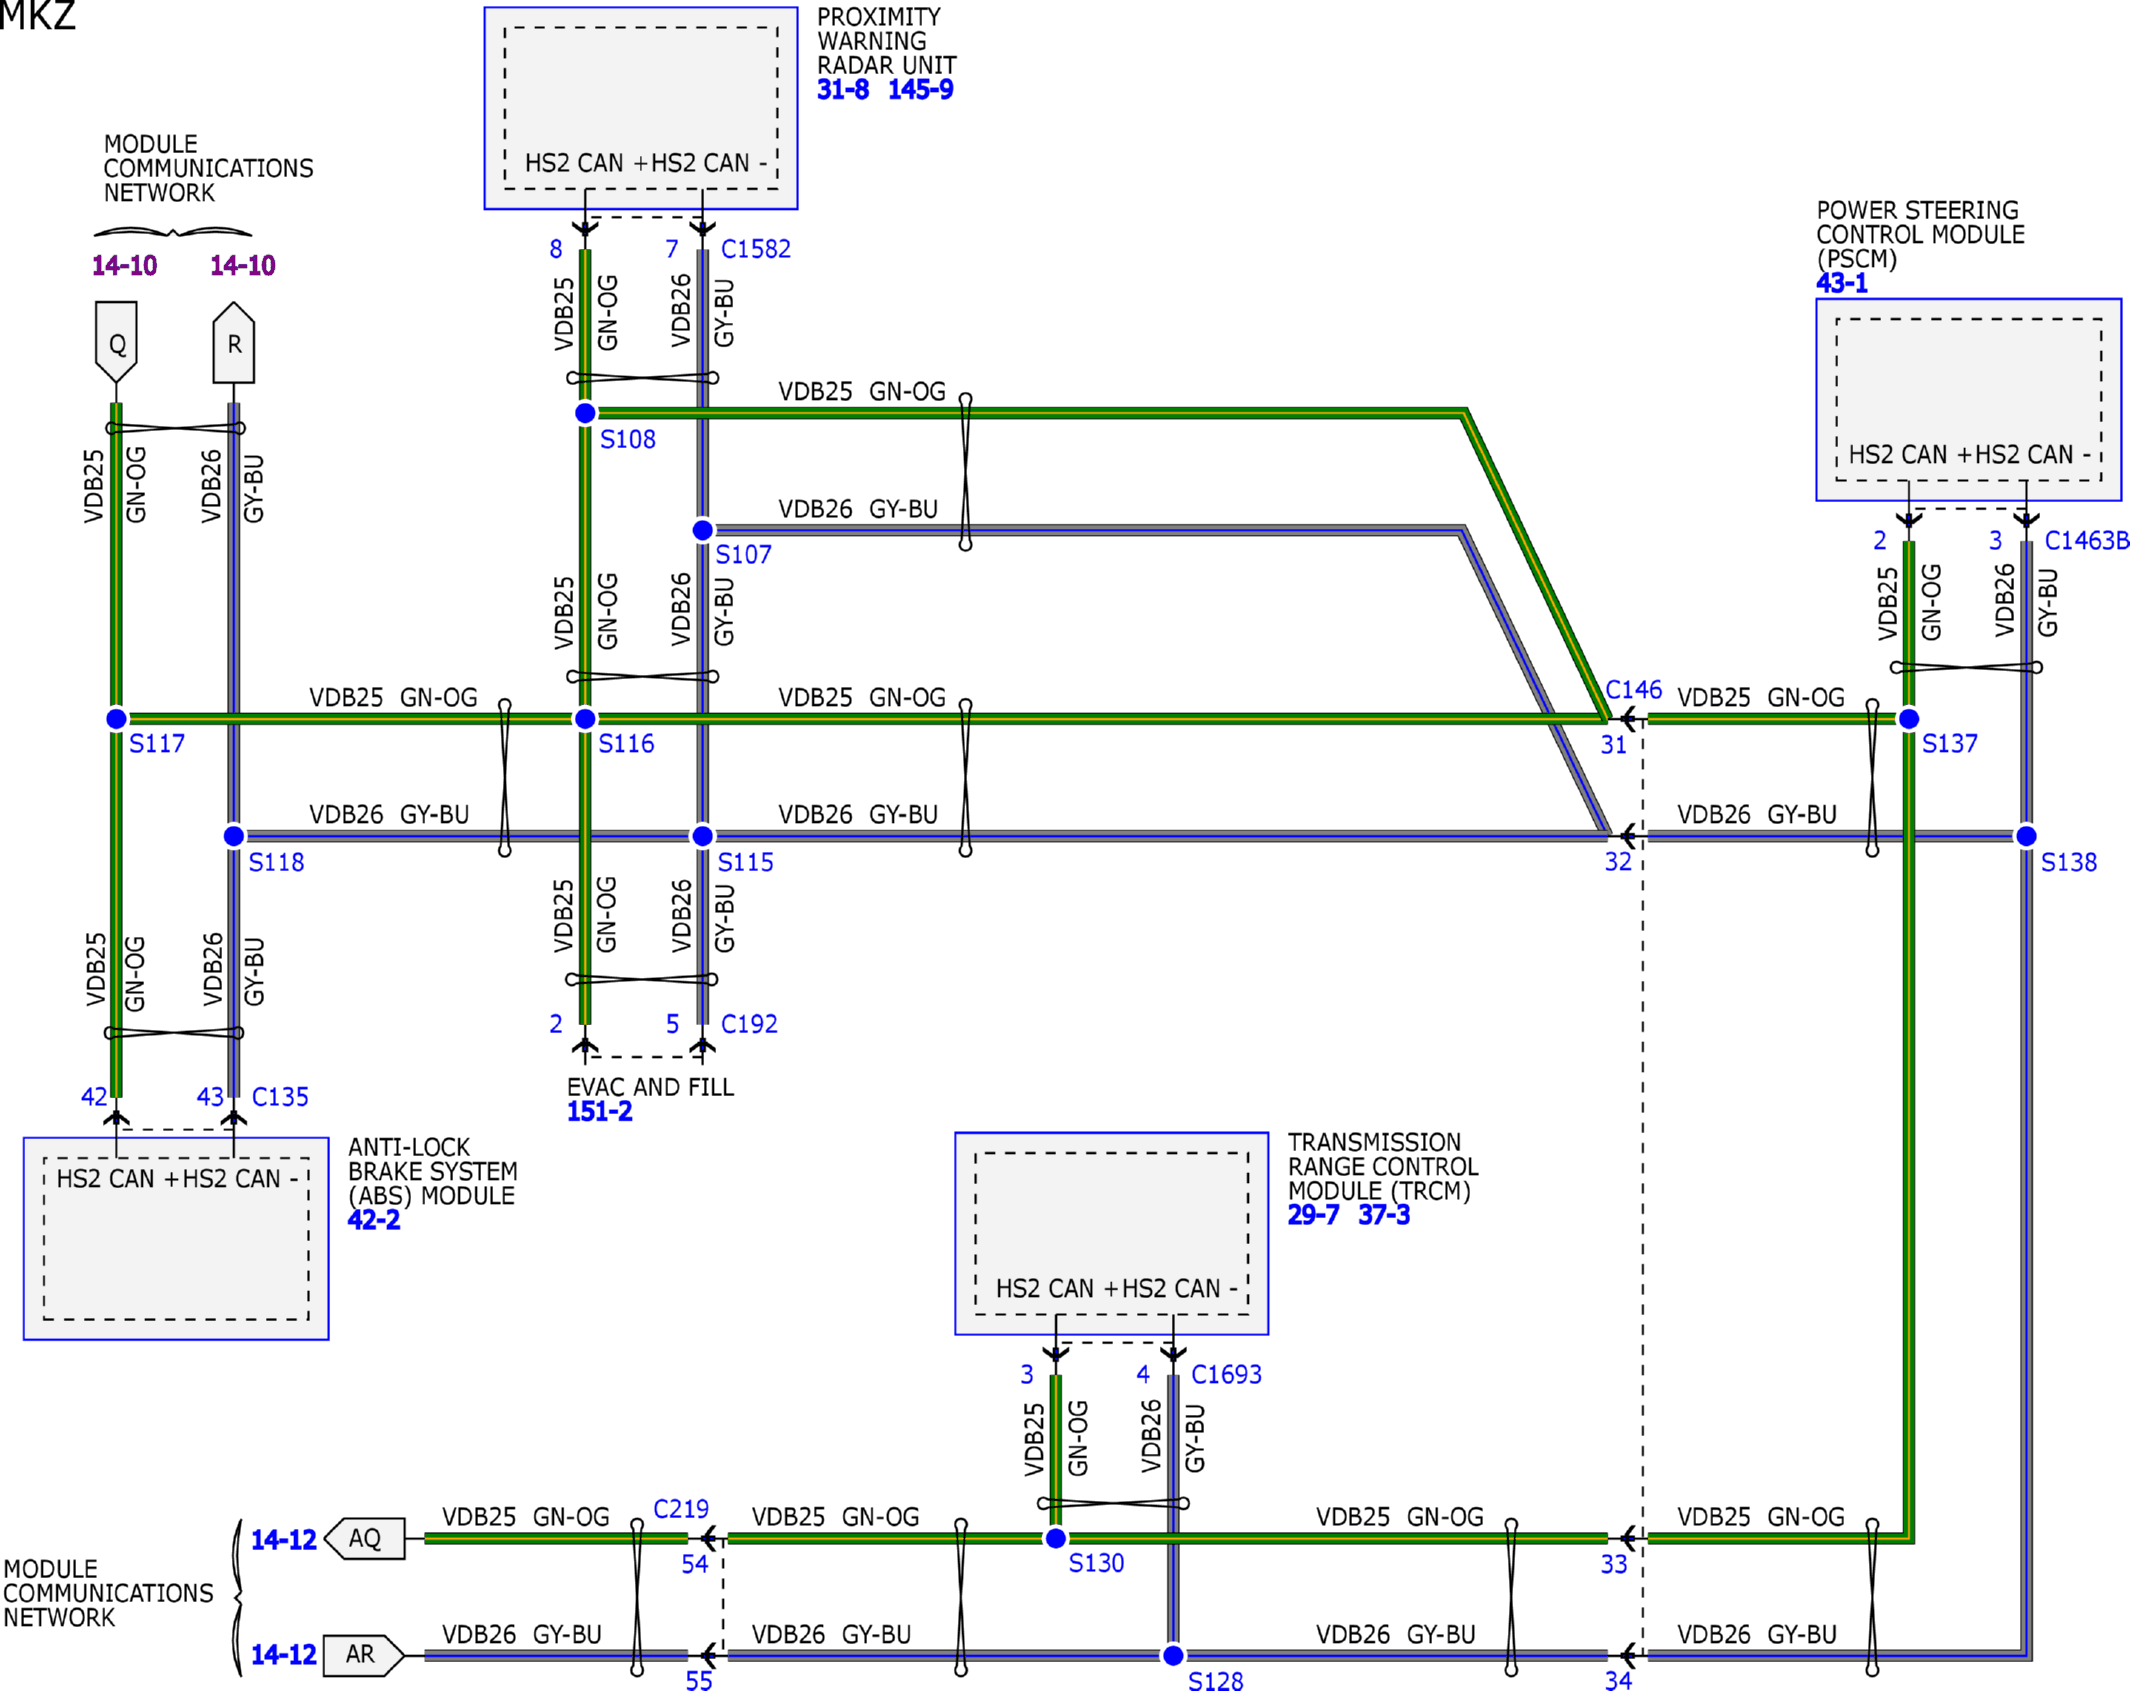
Task: Click the Proximity Warning Radar Unit box
Action: 641,108
